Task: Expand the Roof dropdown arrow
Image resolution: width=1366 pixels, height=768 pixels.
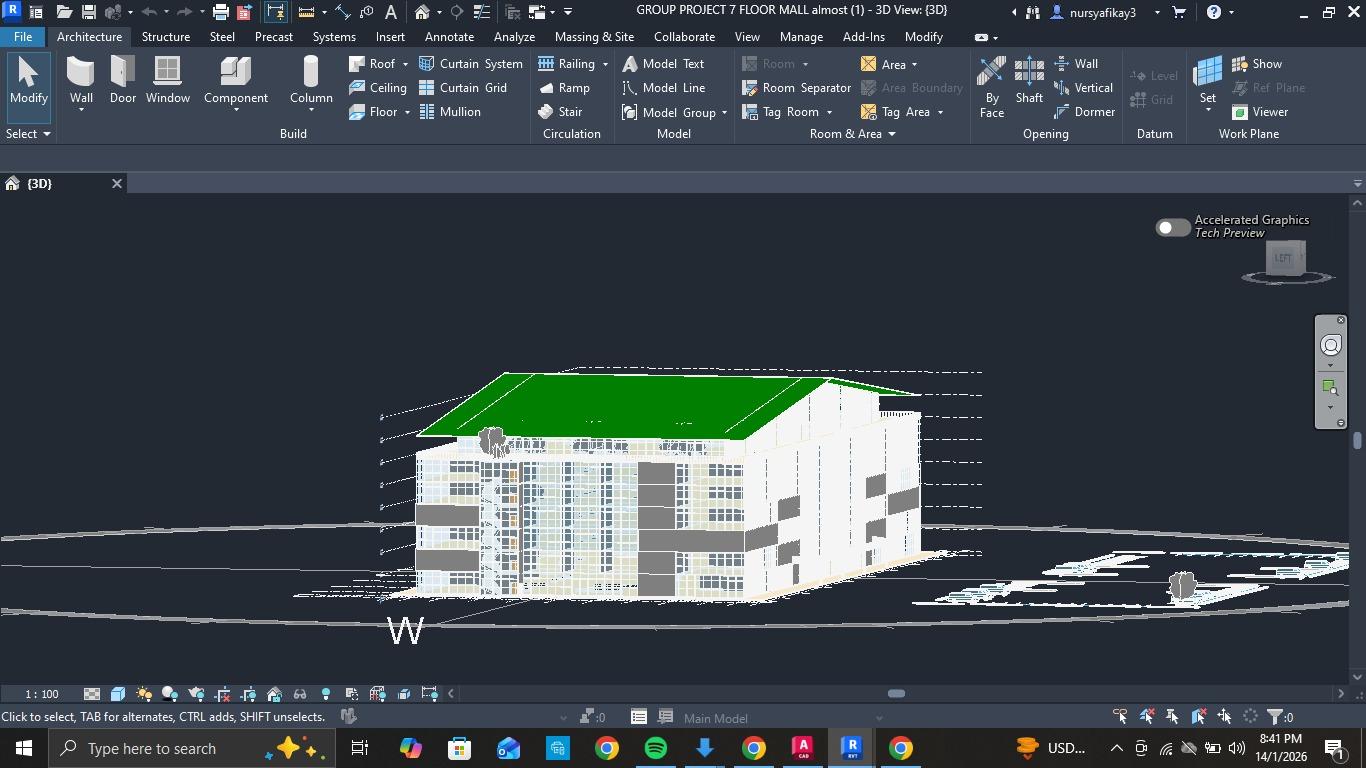Action: pos(405,64)
